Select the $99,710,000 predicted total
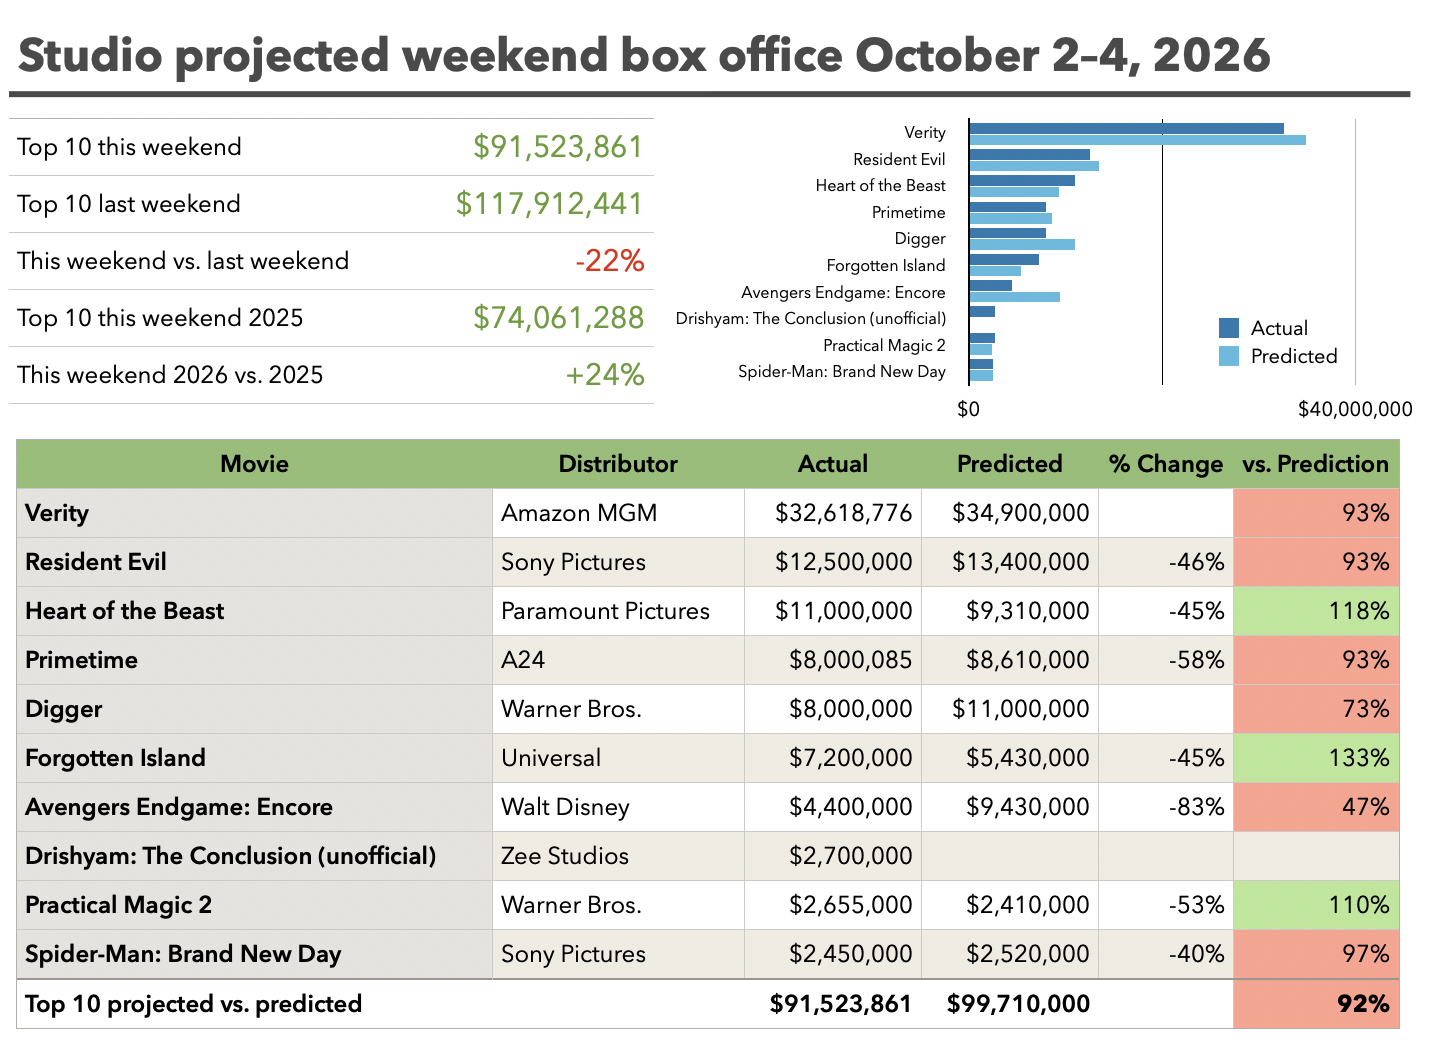 (x=1018, y=1004)
